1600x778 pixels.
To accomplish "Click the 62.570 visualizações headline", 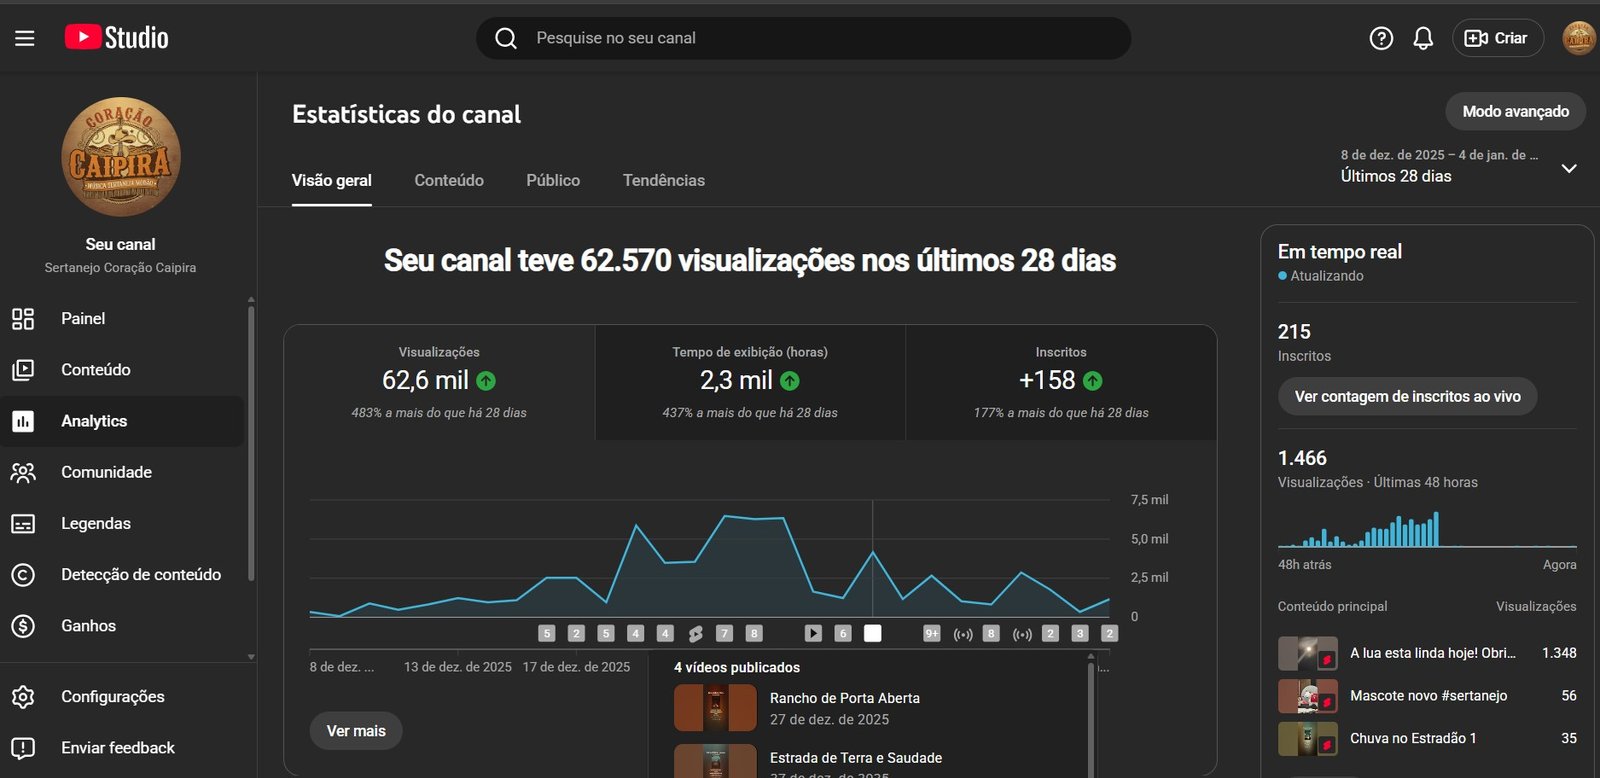I will point(750,261).
